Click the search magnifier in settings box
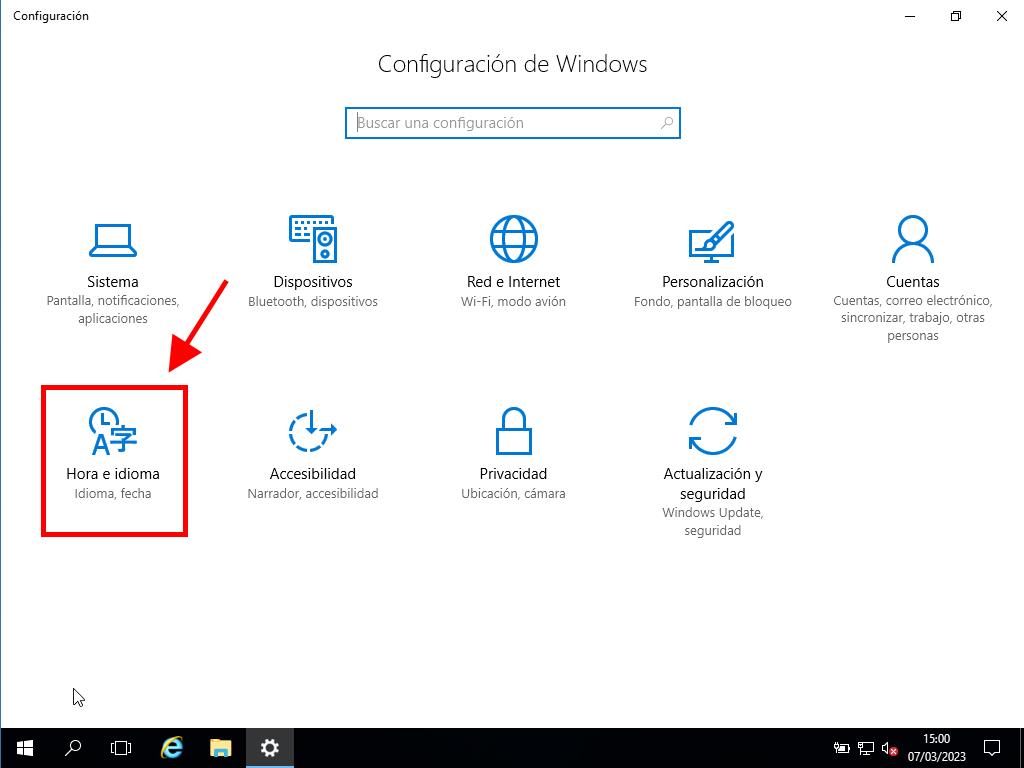 667,123
